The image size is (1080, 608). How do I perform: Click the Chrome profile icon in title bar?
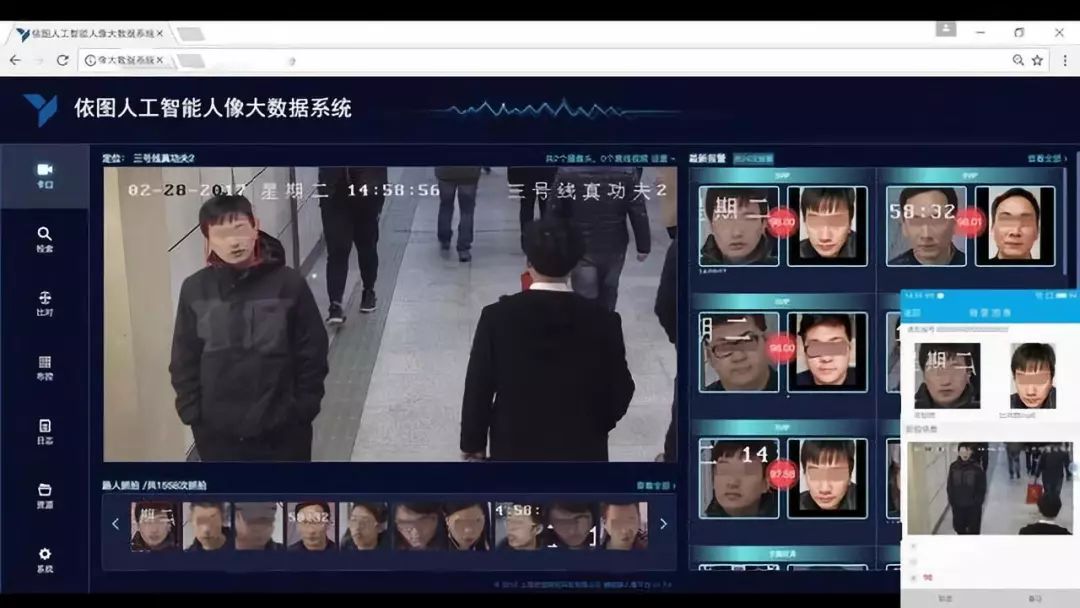[x=946, y=30]
